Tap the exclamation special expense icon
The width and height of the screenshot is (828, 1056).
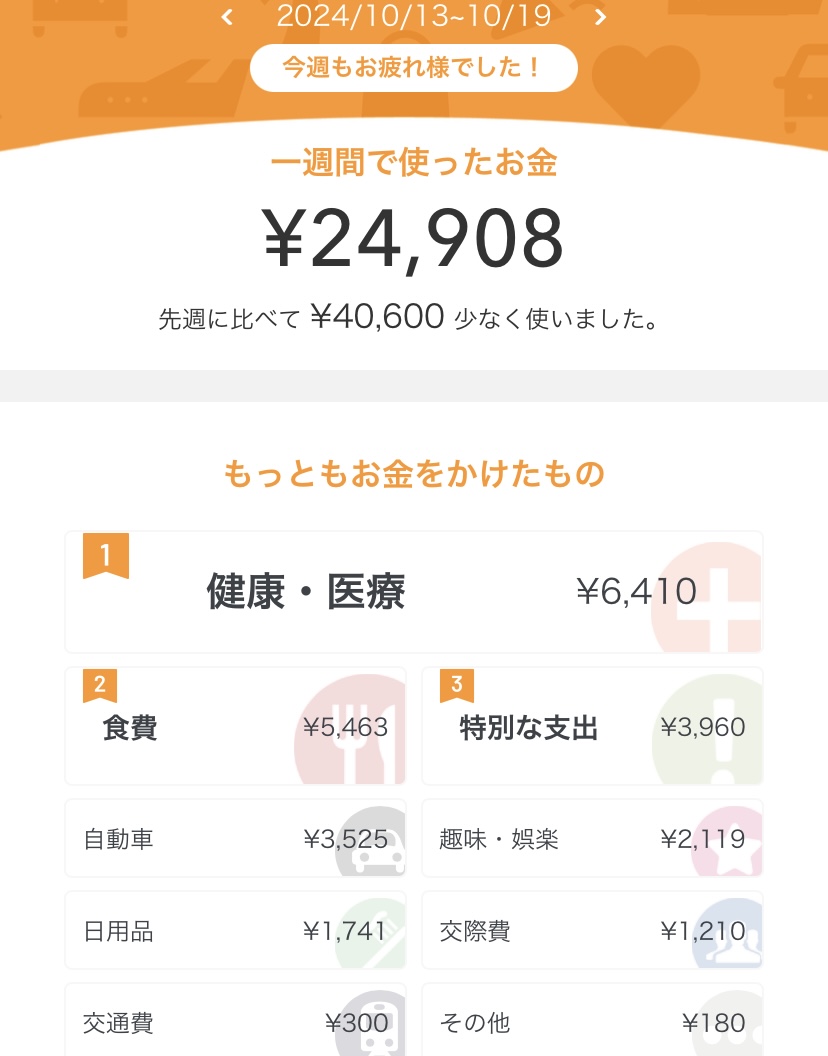715,737
